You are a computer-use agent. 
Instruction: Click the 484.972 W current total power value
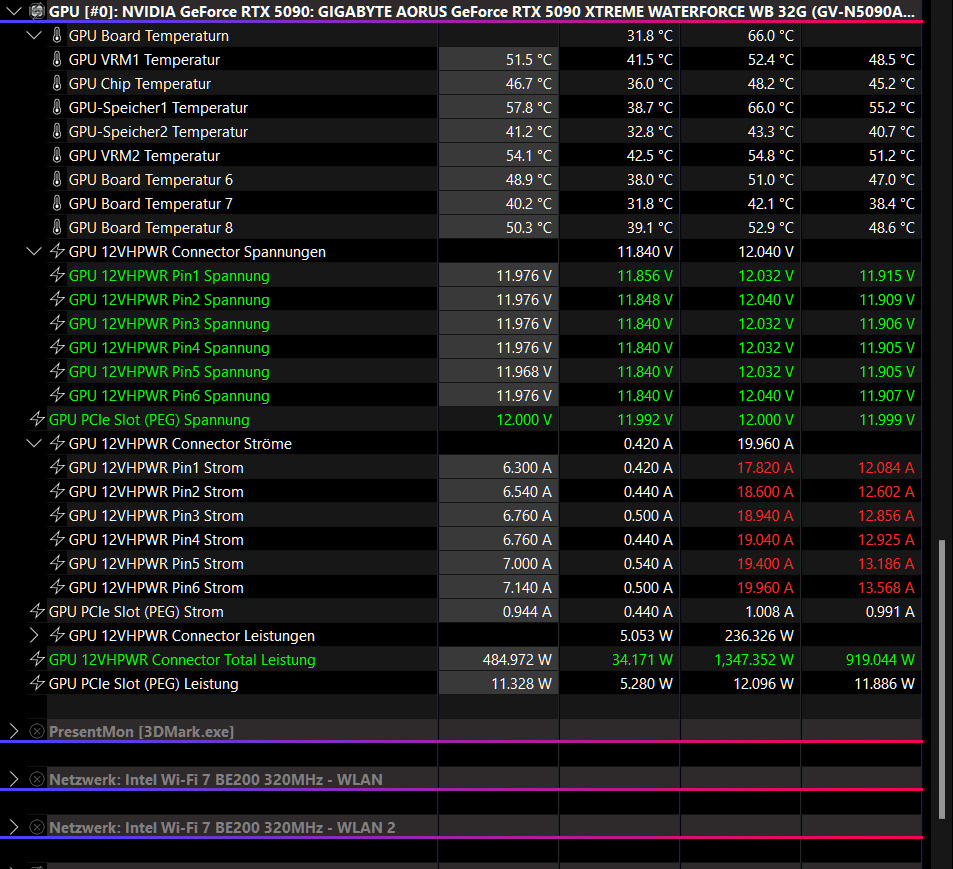click(517, 659)
